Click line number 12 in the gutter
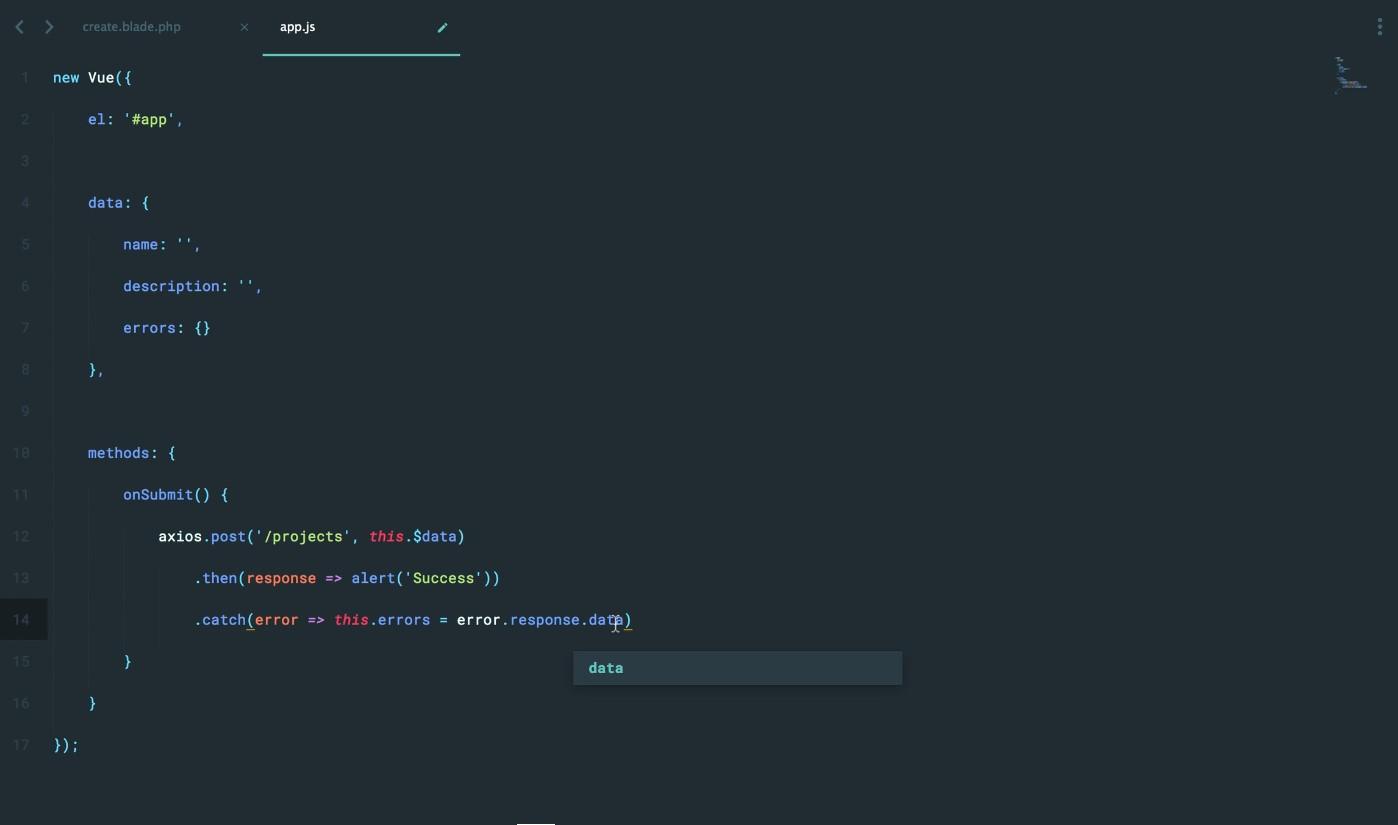The width and height of the screenshot is (1398, 825). point(21,537)
